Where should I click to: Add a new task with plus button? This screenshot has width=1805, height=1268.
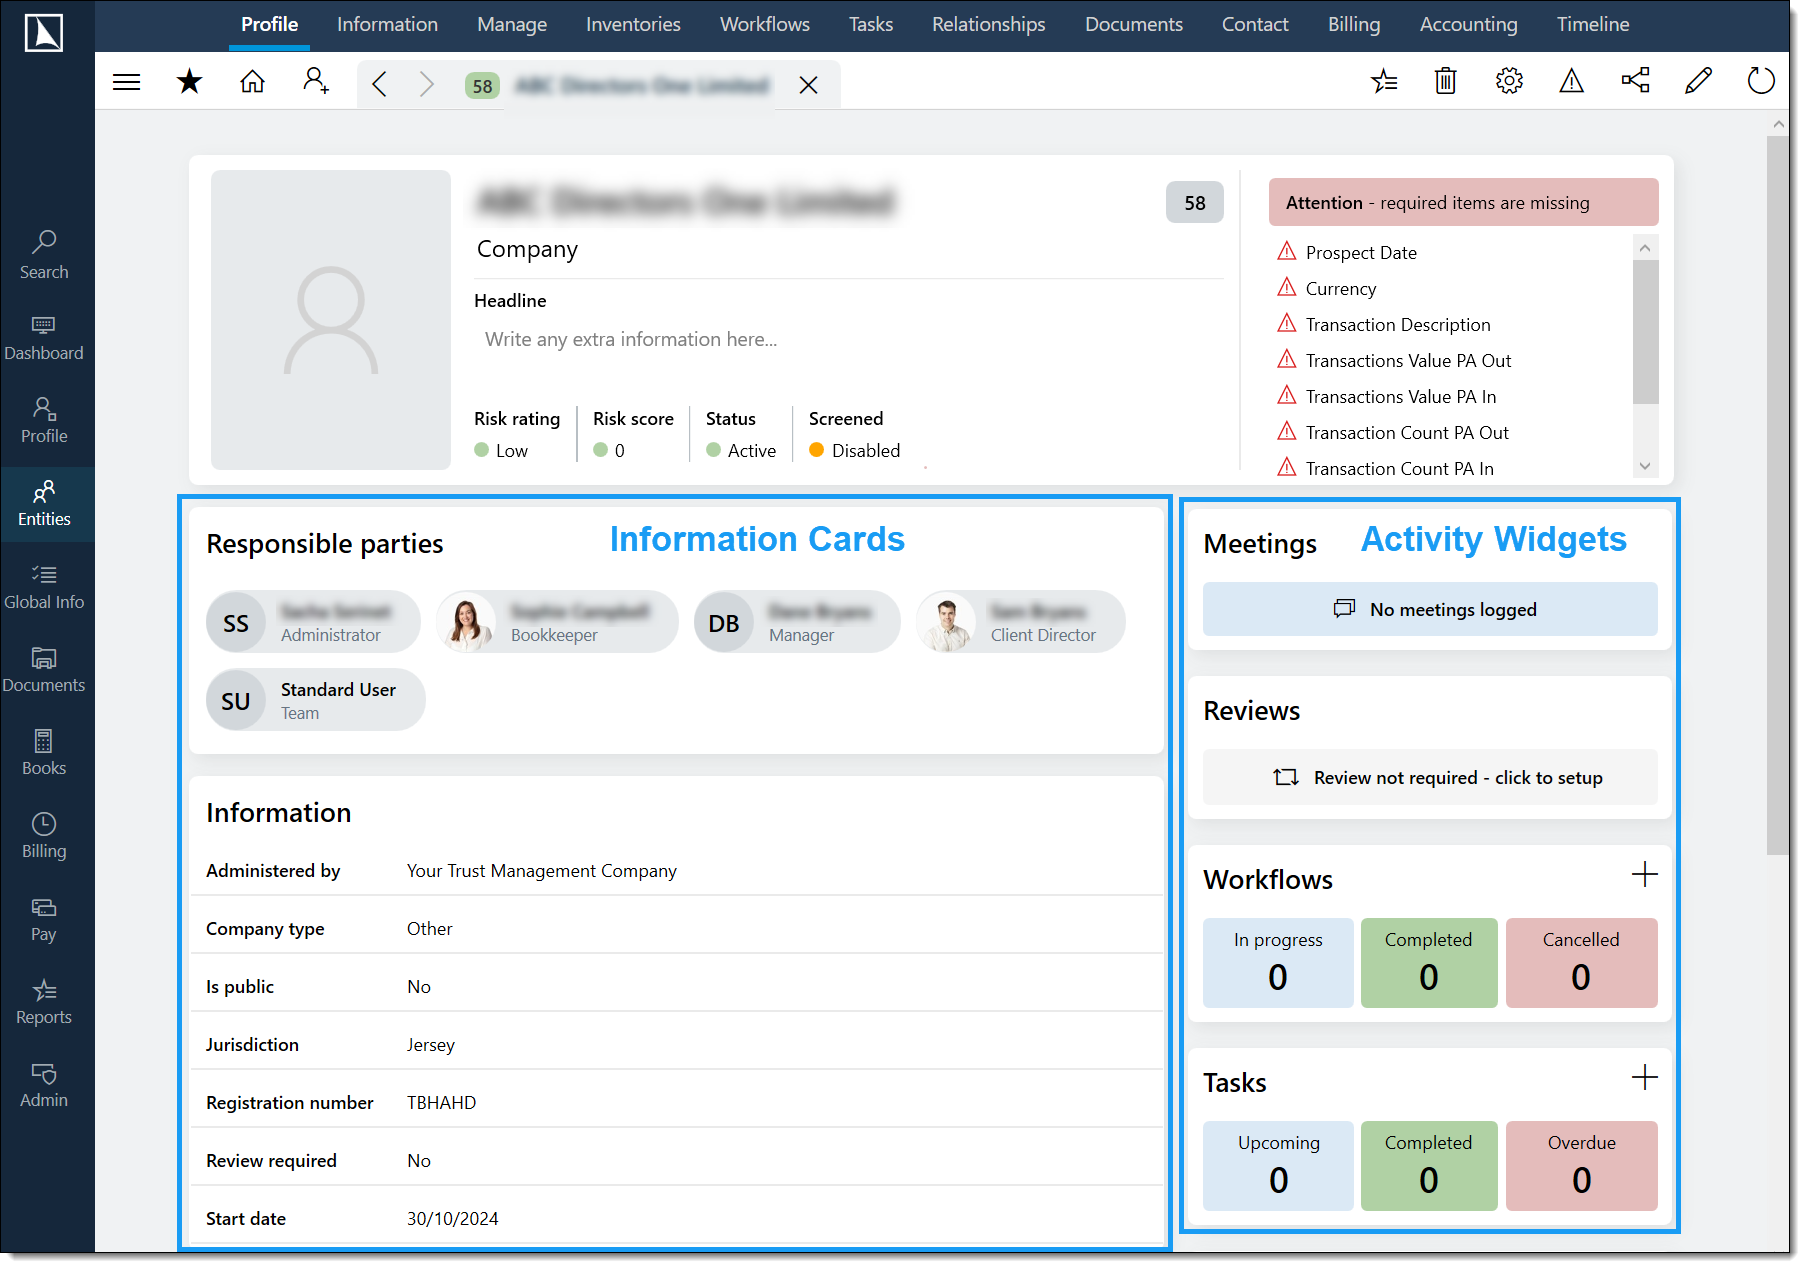coord(1644,1078)
